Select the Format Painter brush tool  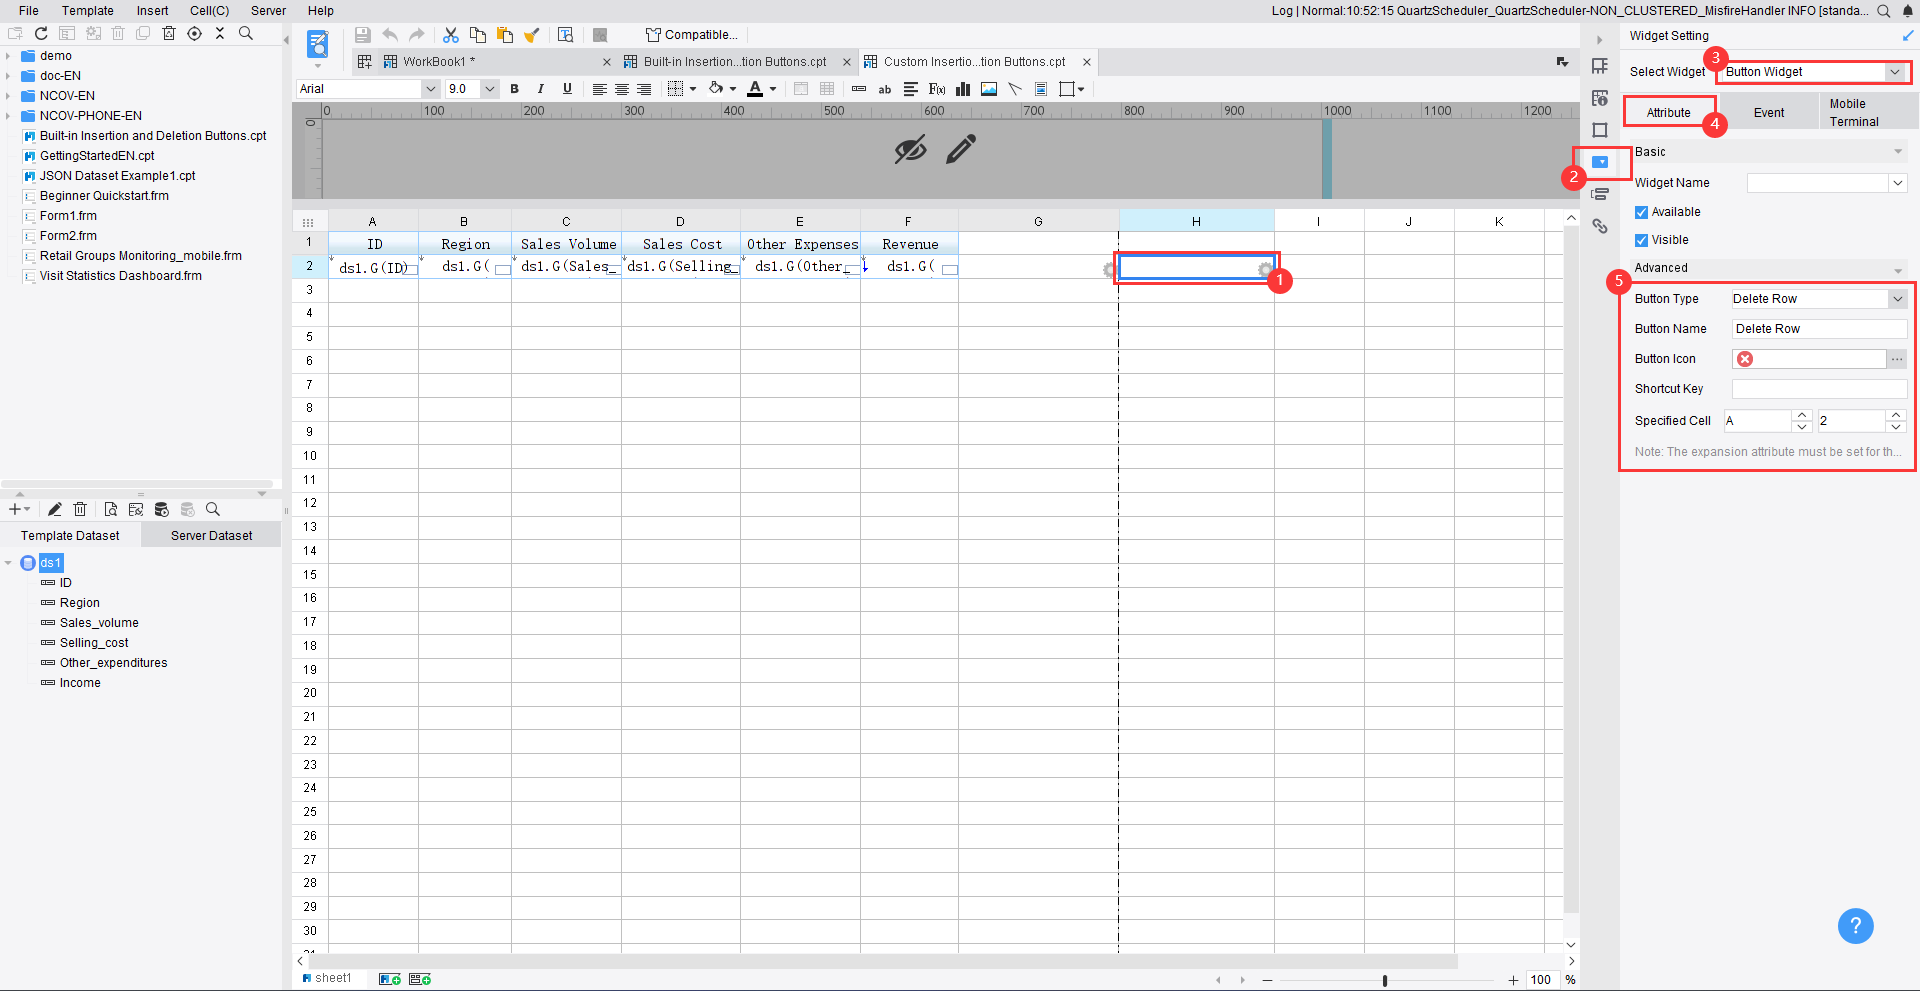point(532,34)
